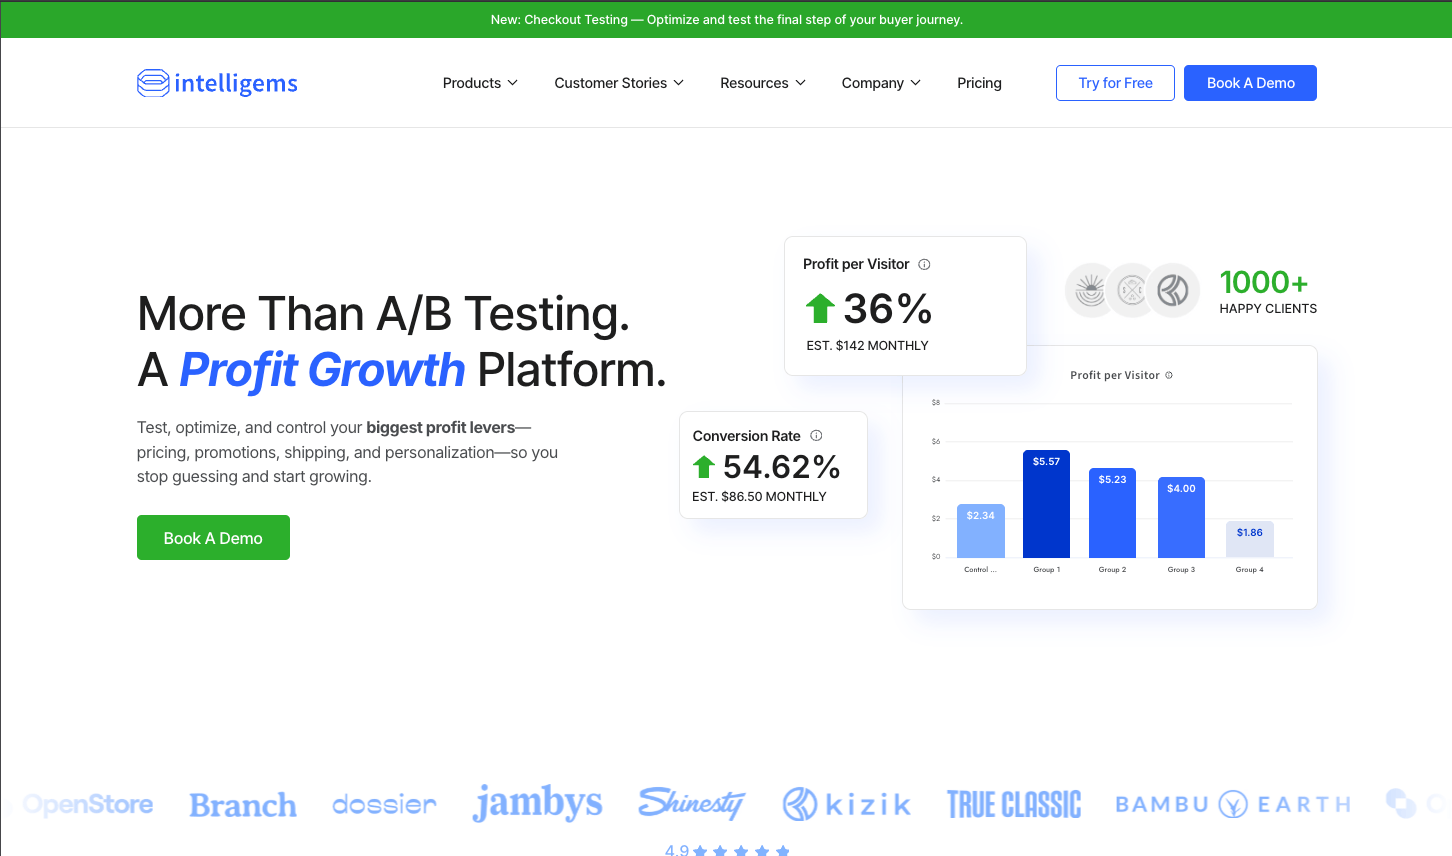
Task: Click the Try for Free button
Action: (1115, 83)
